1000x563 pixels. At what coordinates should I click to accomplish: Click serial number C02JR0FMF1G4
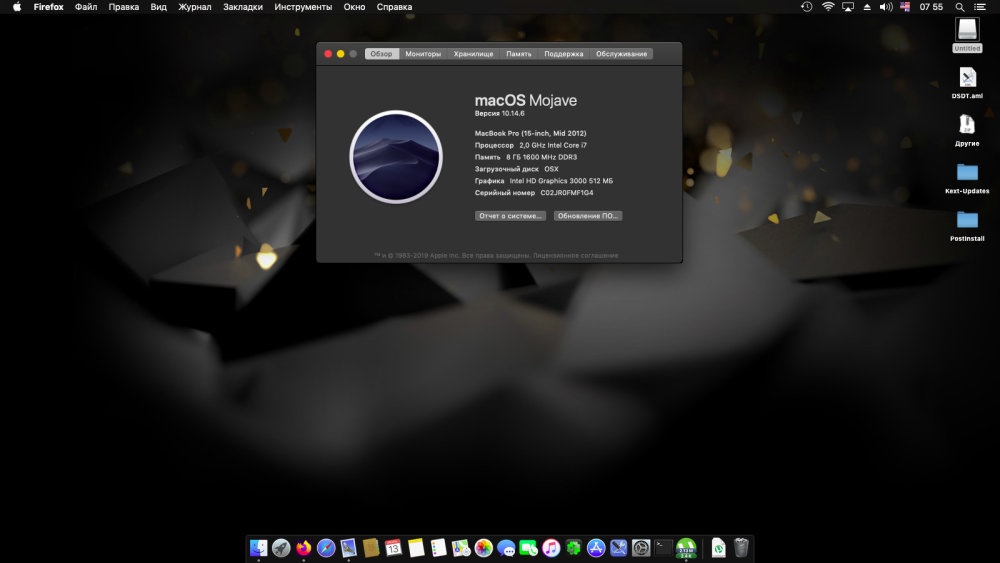coord(567,193)
